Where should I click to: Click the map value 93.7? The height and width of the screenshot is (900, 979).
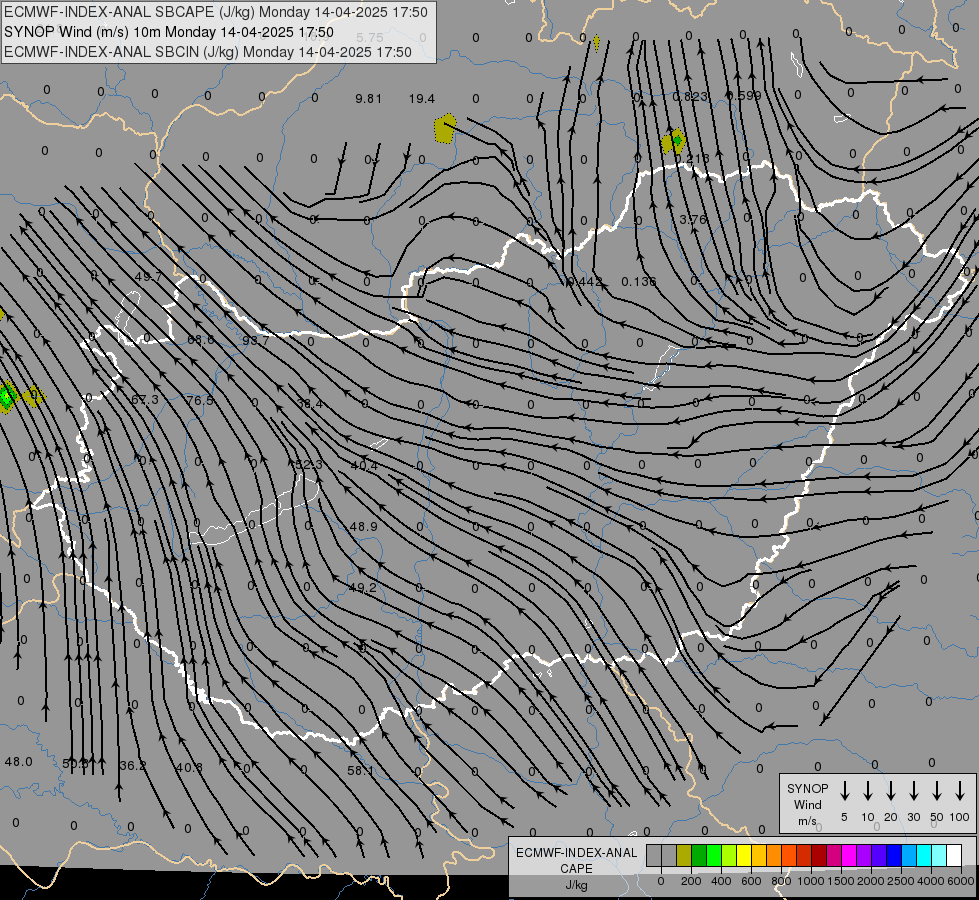click(256, 340)
